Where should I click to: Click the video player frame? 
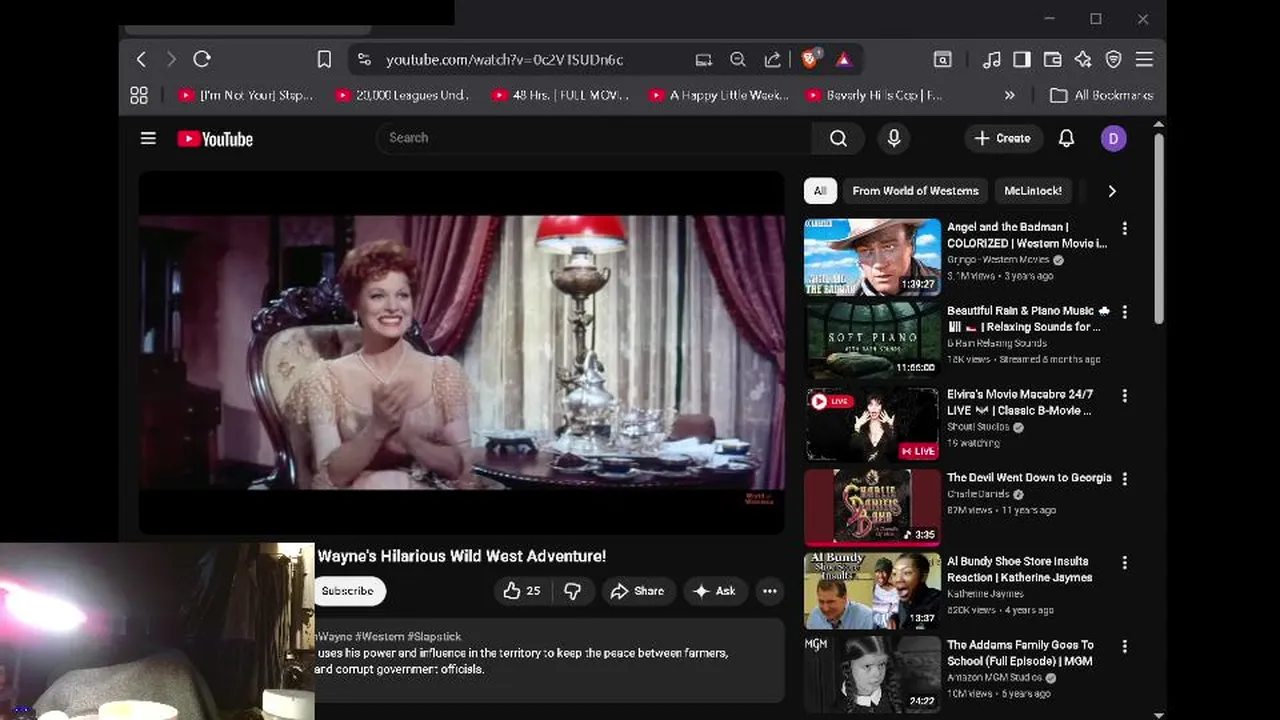click(461, 352)
